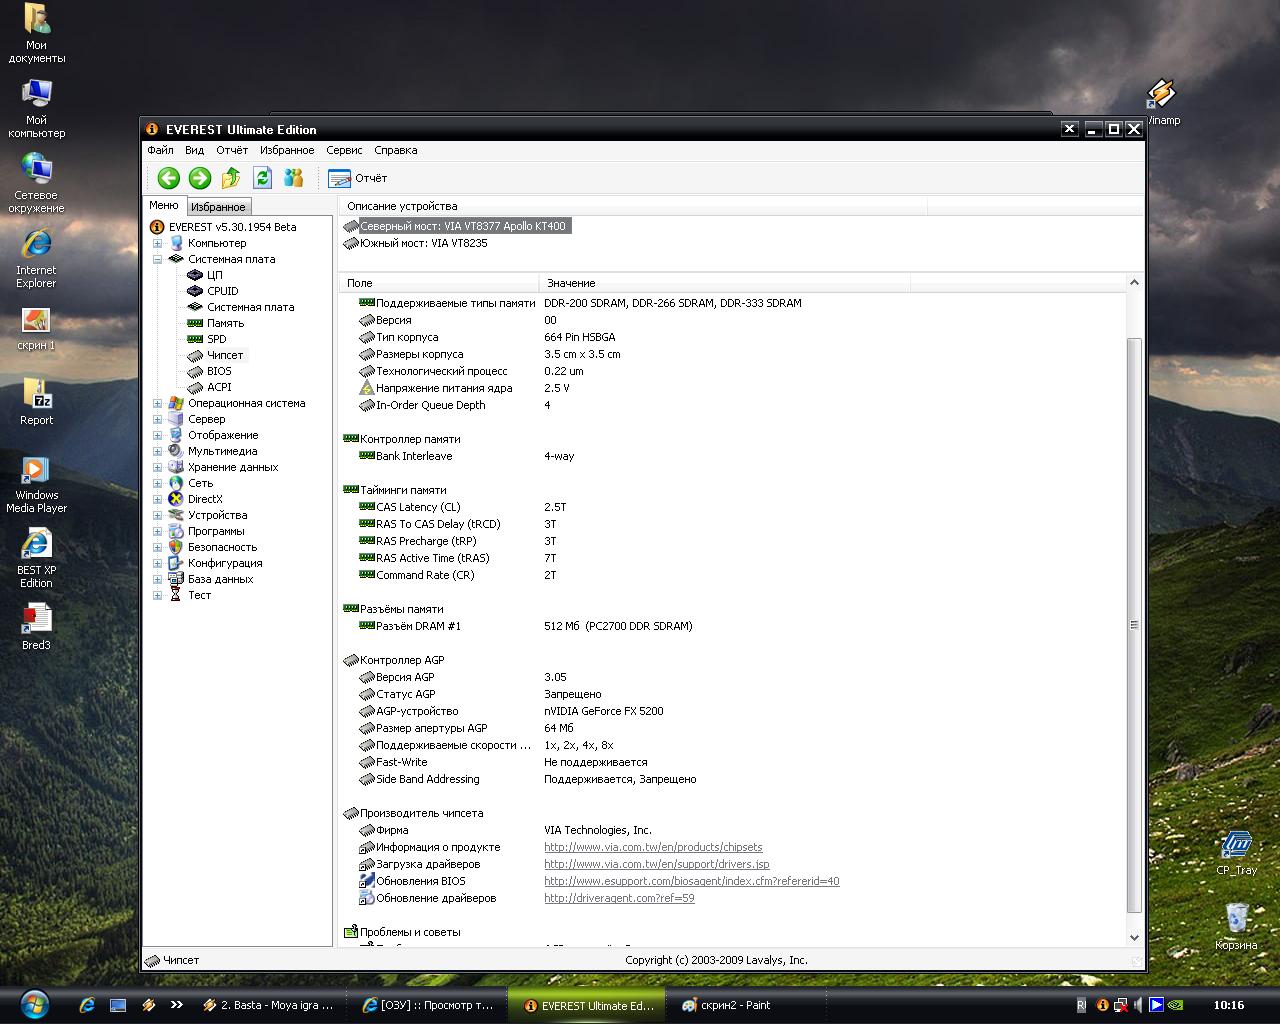Viewport: 1280px width, 1024px height.
Task: Click the CAS Latency (CL) row
Action: click(x=732, y=507)
